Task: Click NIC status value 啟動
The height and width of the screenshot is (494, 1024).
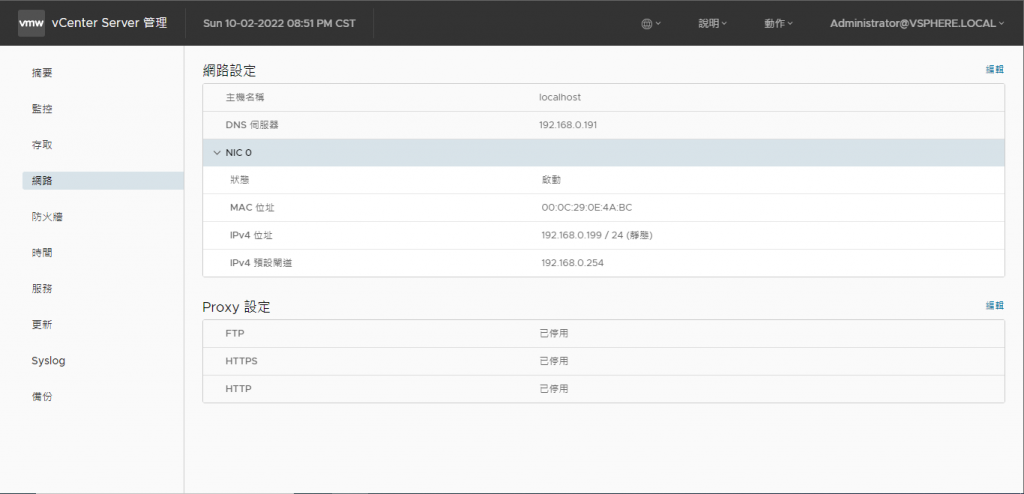Action: pyautogui.click(x=551, y=180)
